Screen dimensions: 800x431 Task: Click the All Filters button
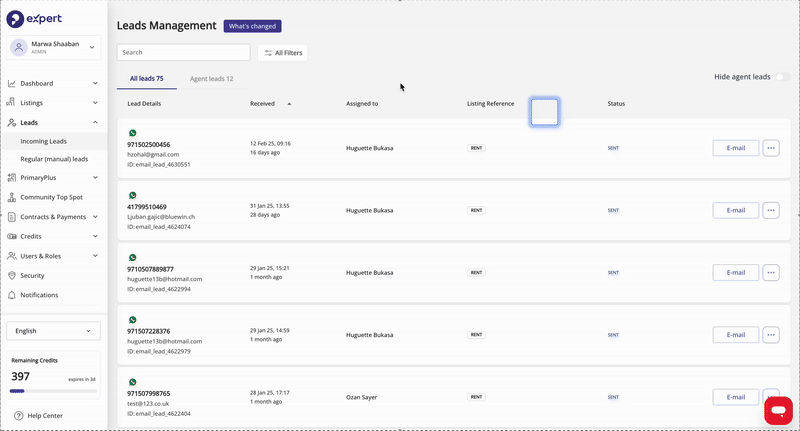[x=282, y=53]
